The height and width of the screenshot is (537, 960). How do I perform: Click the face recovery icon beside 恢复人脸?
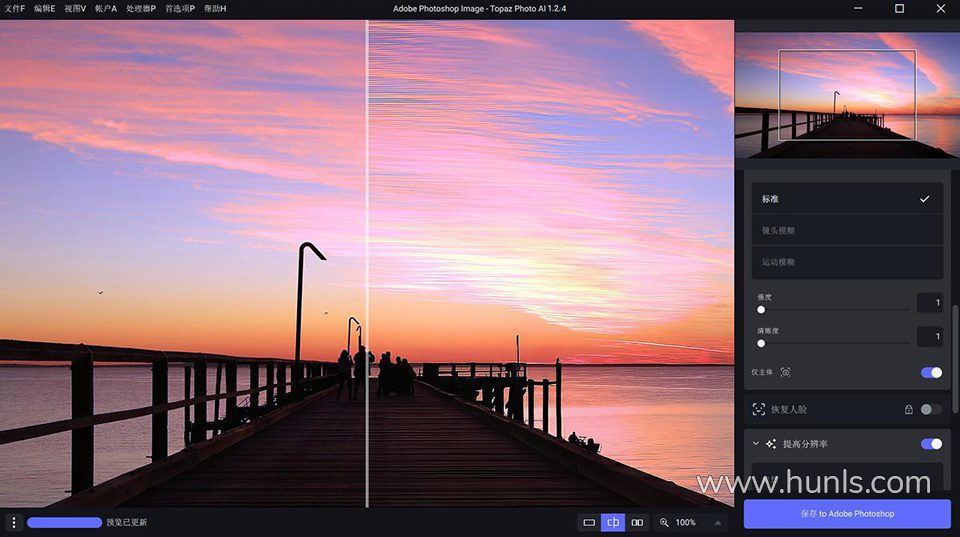(x=759, y=409)
